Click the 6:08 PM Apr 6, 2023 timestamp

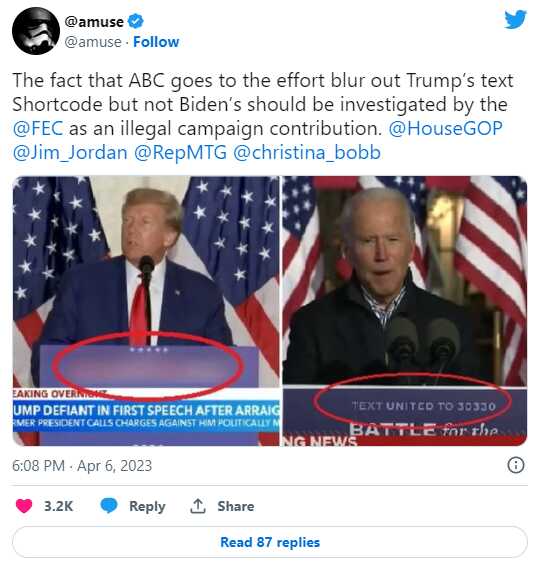pyautogui.click(x=82, y=466)
